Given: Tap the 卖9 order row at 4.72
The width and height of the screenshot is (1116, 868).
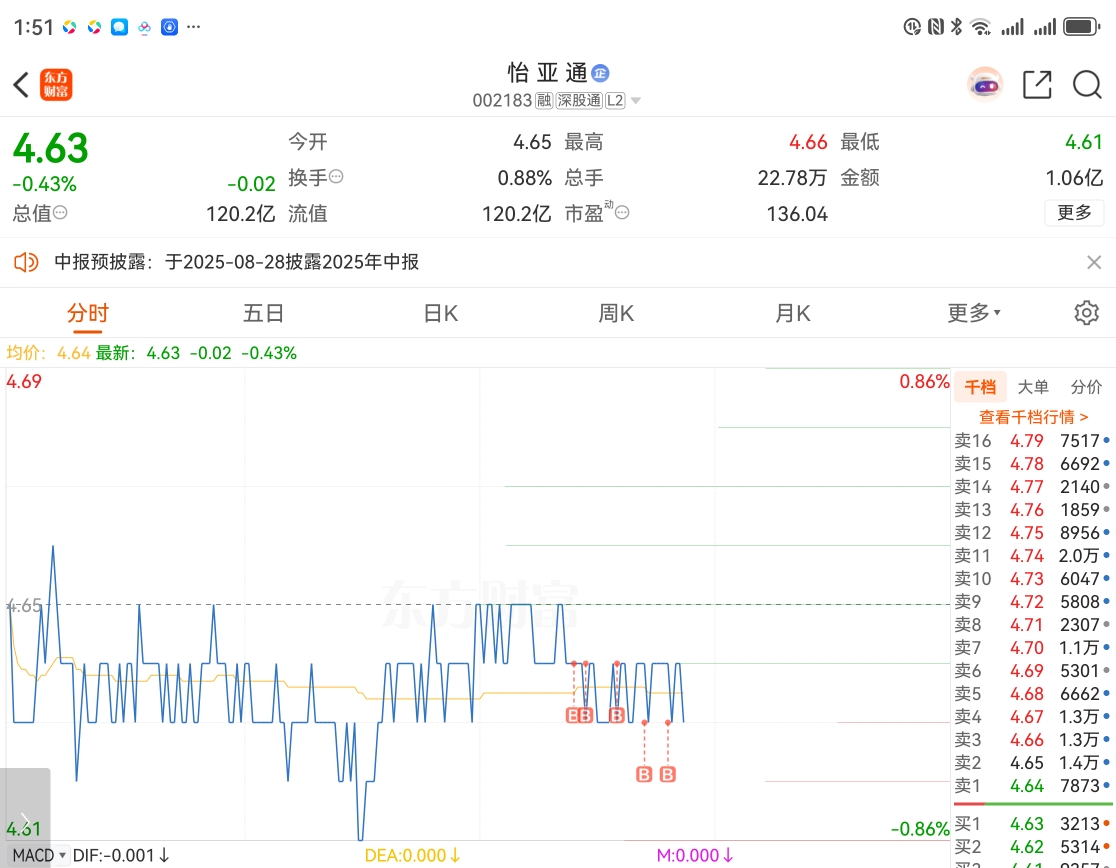Looking at the screenshot, I should (x=1033, y=602).
